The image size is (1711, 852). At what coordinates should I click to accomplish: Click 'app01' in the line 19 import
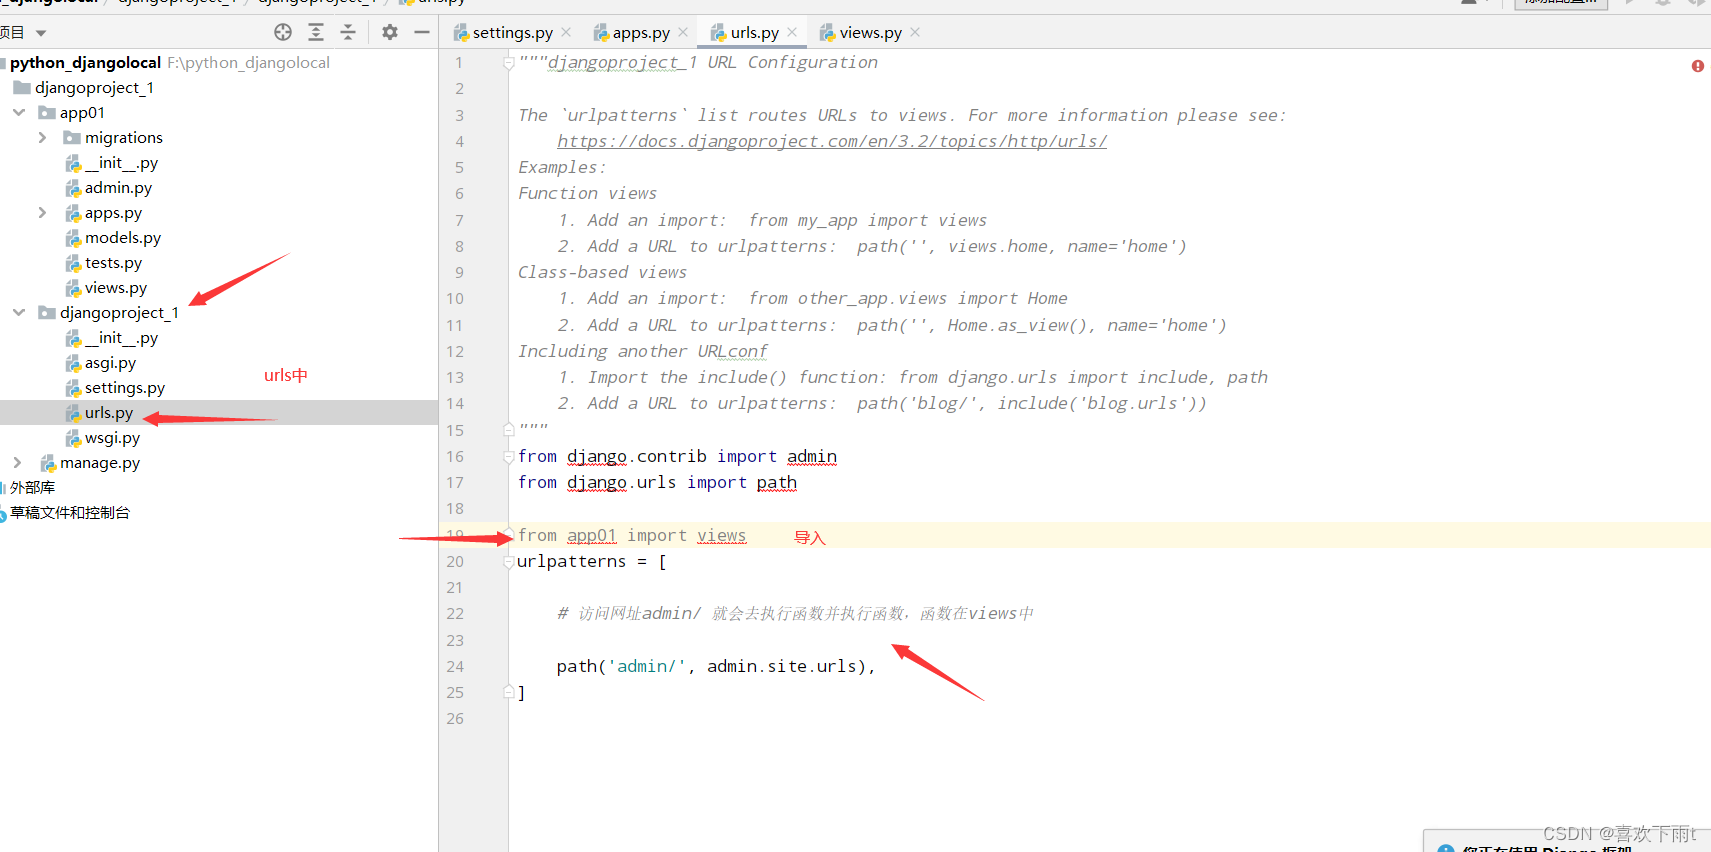click(x=592, y=535)
